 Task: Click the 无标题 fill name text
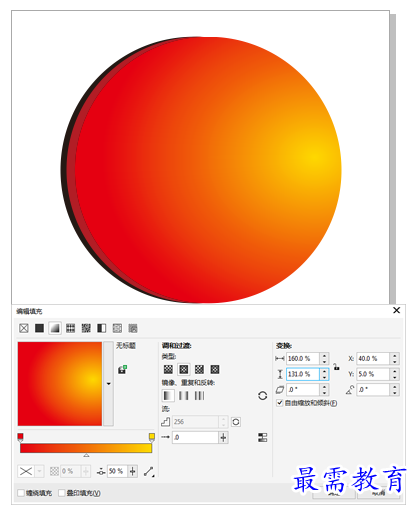coord(126,346)
